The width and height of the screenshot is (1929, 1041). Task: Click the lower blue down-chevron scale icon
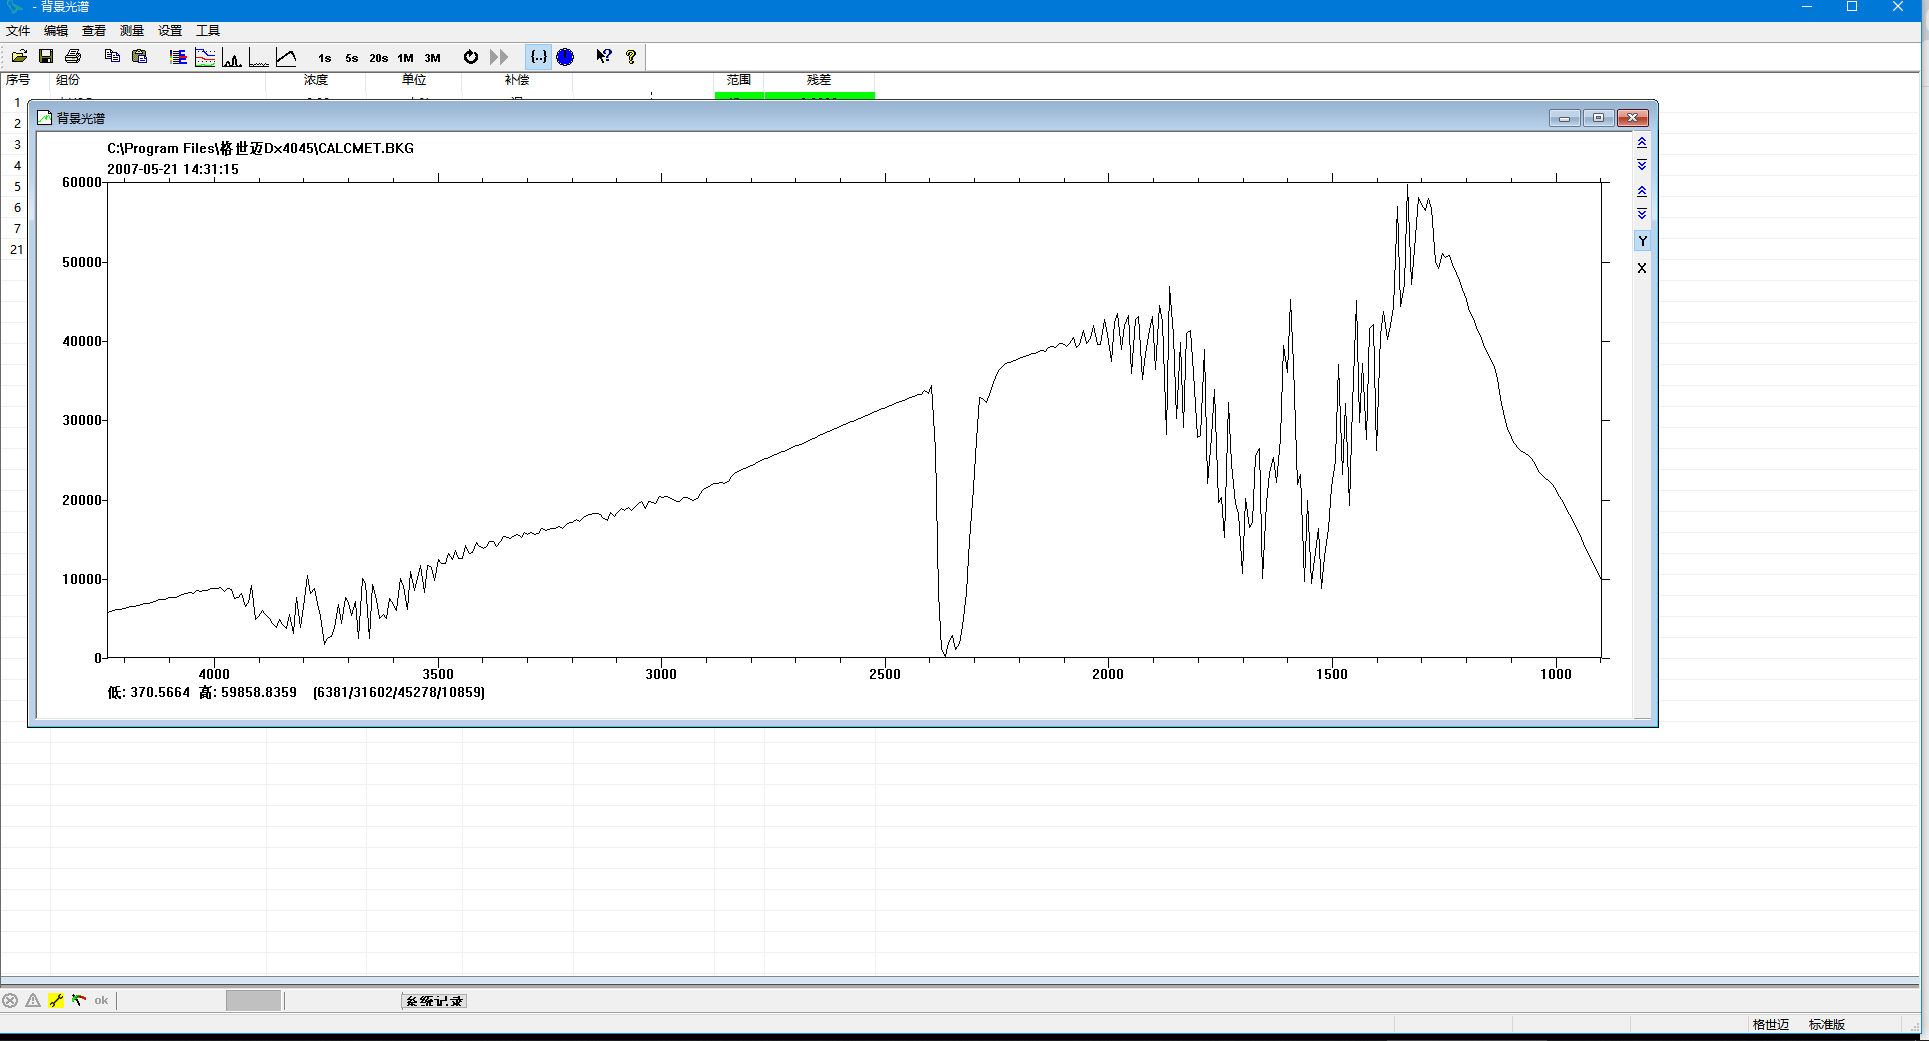(1642, 214)
